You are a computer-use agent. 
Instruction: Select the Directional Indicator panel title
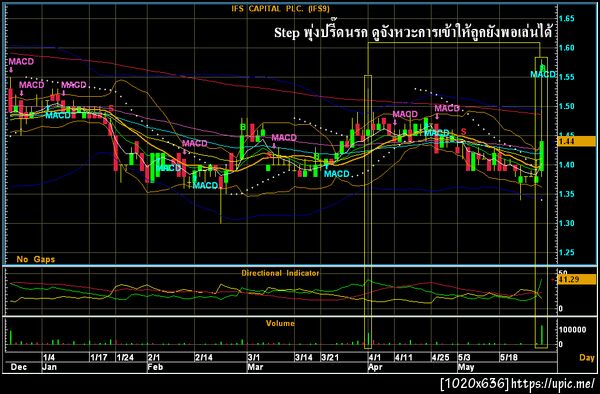tap(280, 273)
